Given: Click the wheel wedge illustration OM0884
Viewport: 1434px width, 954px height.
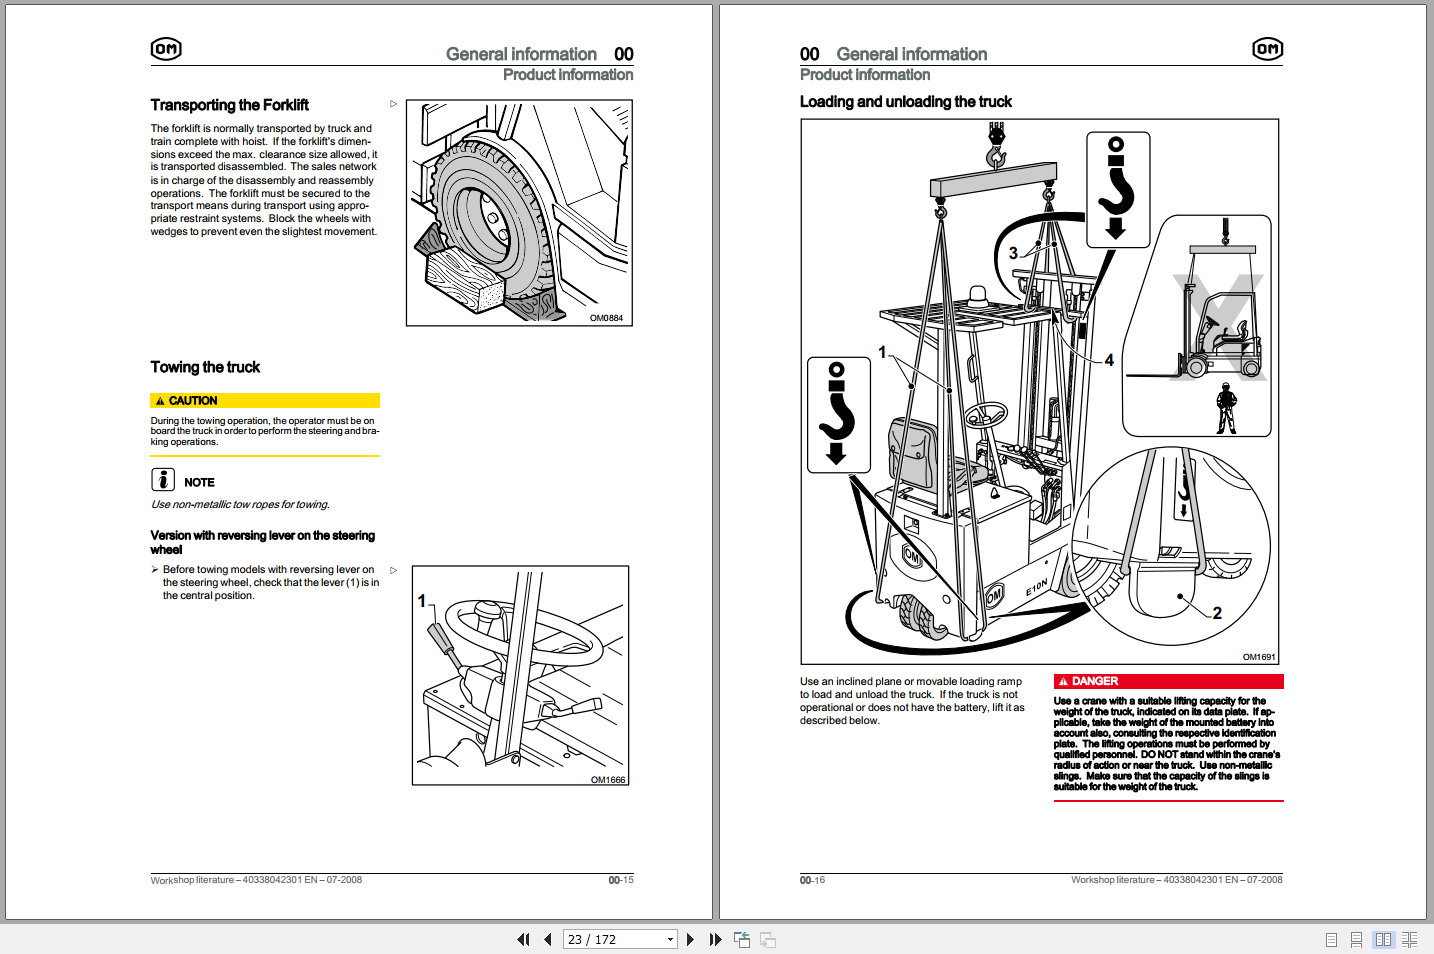Looking at the screenshot, I should pyautogui.click(x=519, y=213).
